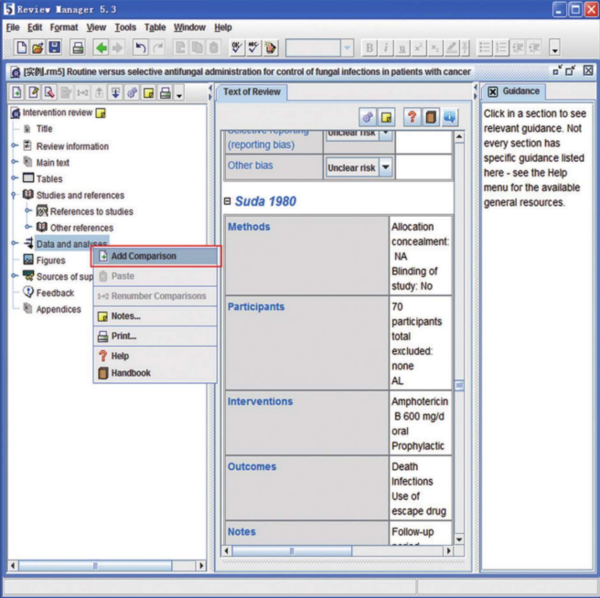Click the Save icon in main toolbar

tap(54, 48)
